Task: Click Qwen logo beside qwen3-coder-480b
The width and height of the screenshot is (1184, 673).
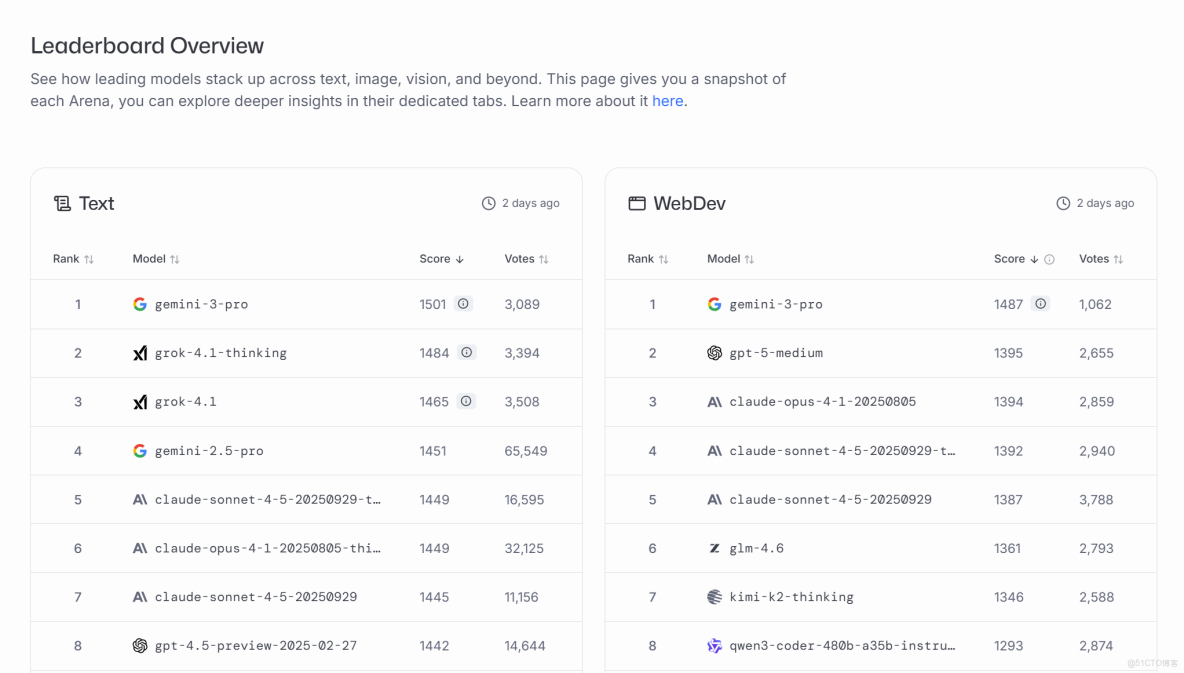Action: (x=714, y=646)
